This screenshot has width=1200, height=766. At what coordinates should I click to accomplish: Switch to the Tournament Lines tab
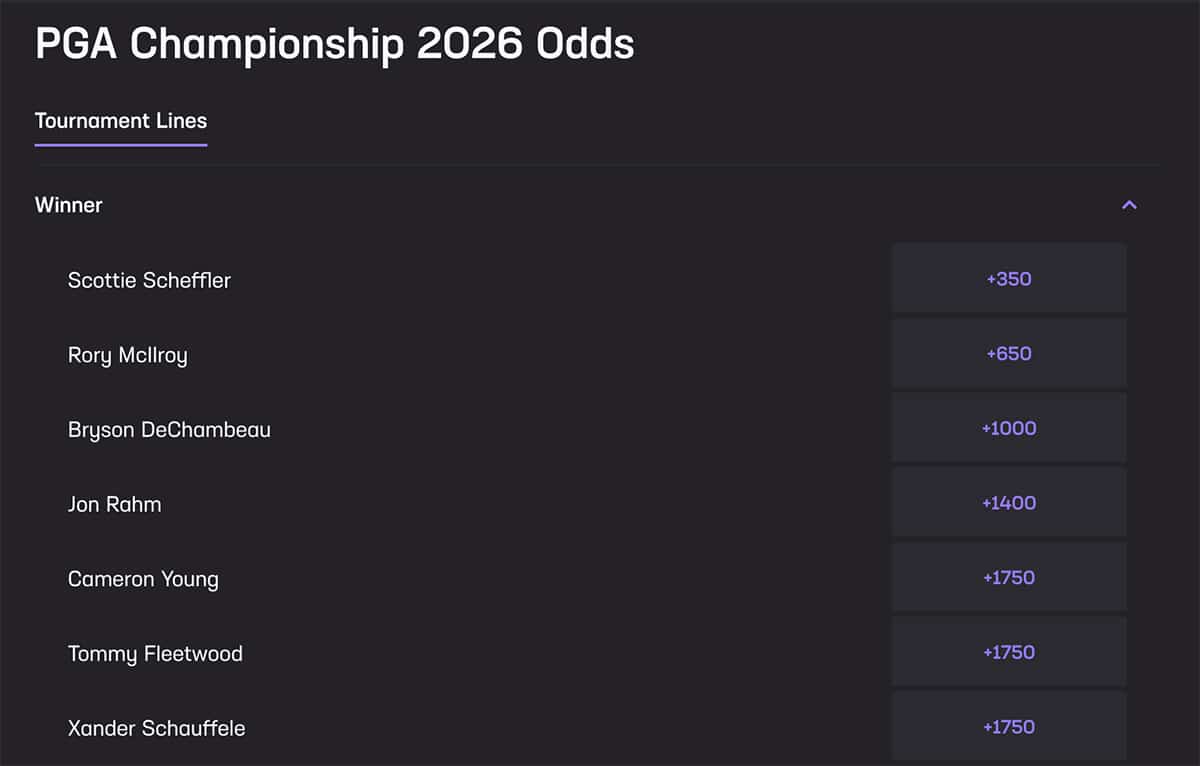point(120,120)
